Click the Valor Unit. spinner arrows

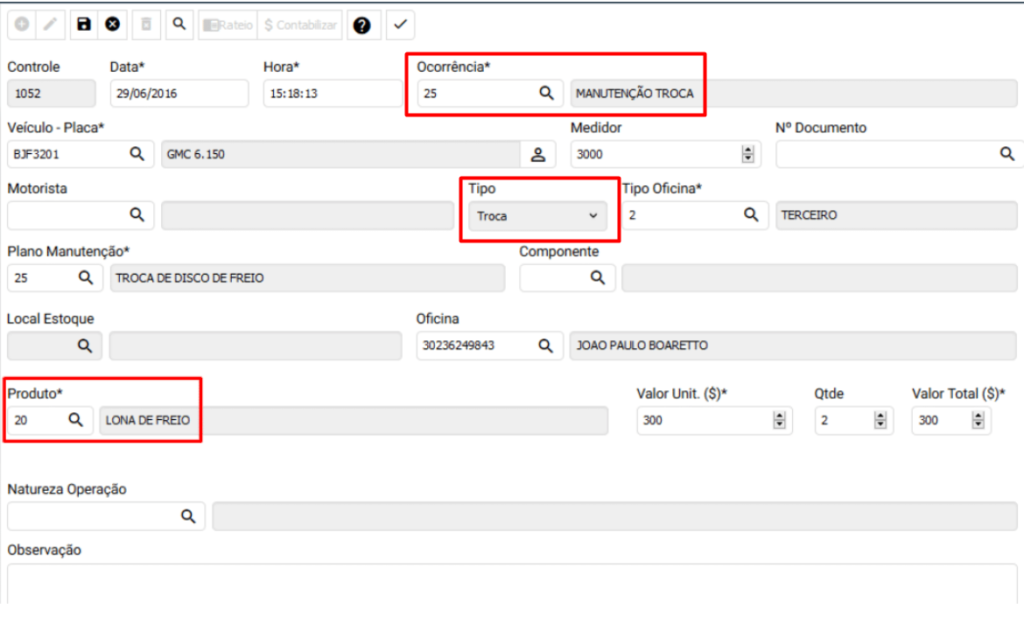(779, 421)
